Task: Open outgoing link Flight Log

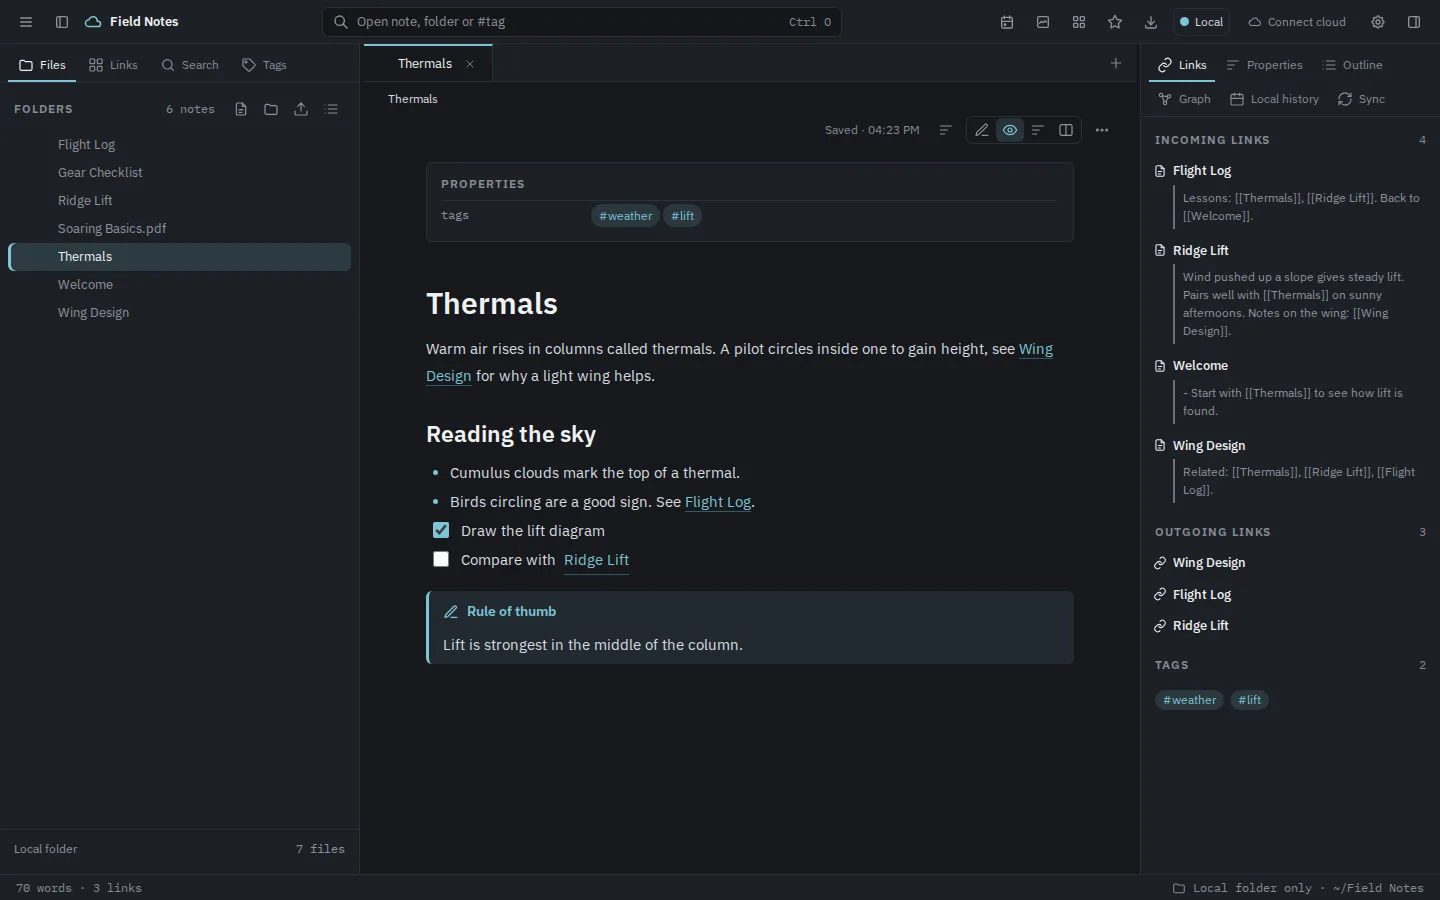Action: (1202, 594)
